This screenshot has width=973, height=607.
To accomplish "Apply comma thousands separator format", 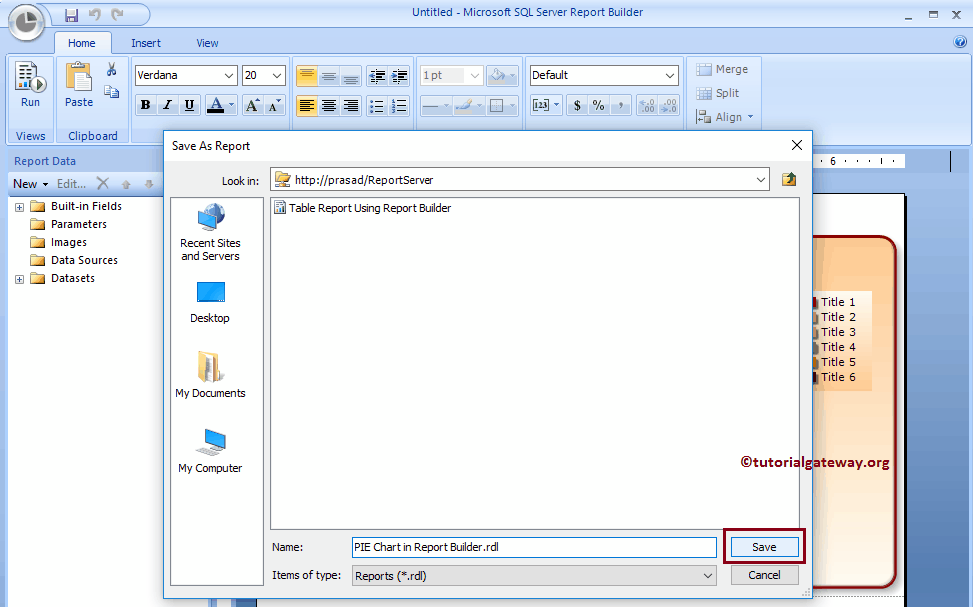I will coord(621,106).
